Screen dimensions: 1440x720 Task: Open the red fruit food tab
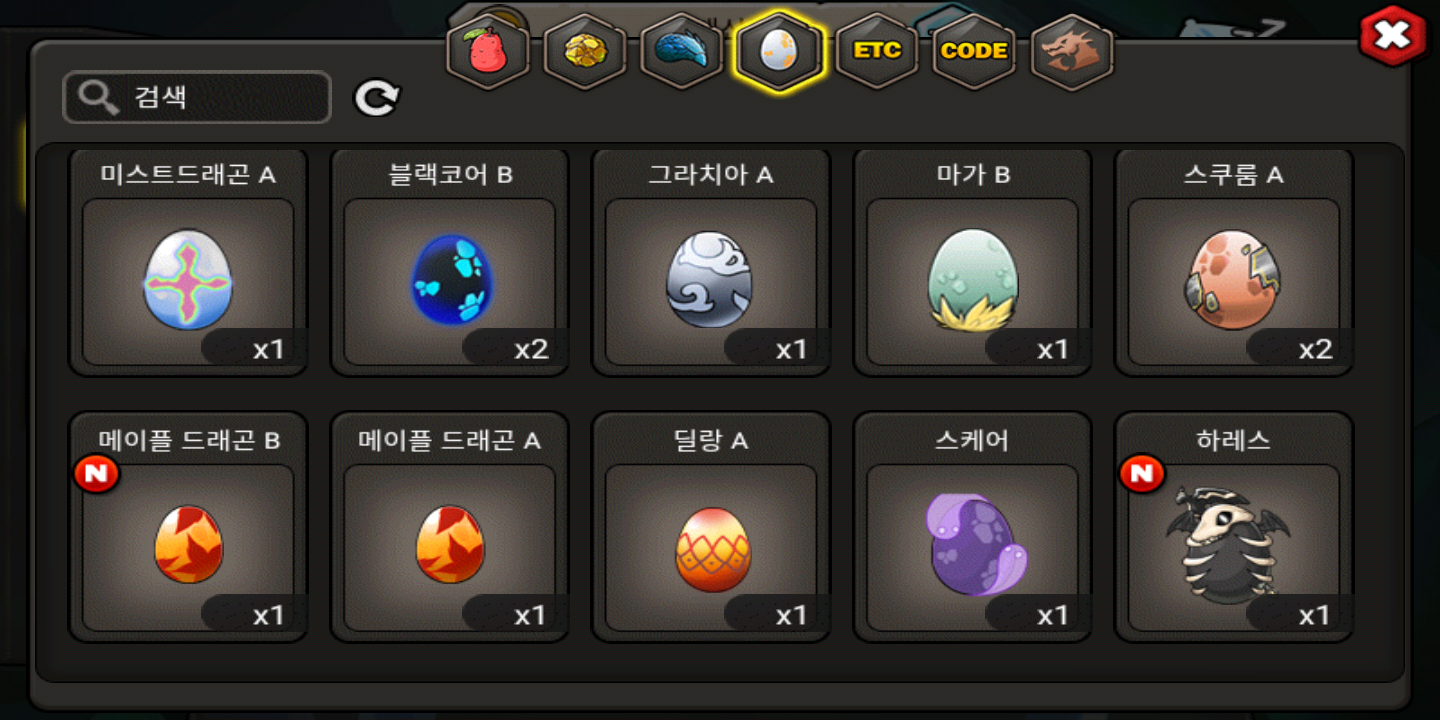pos(488,51)
